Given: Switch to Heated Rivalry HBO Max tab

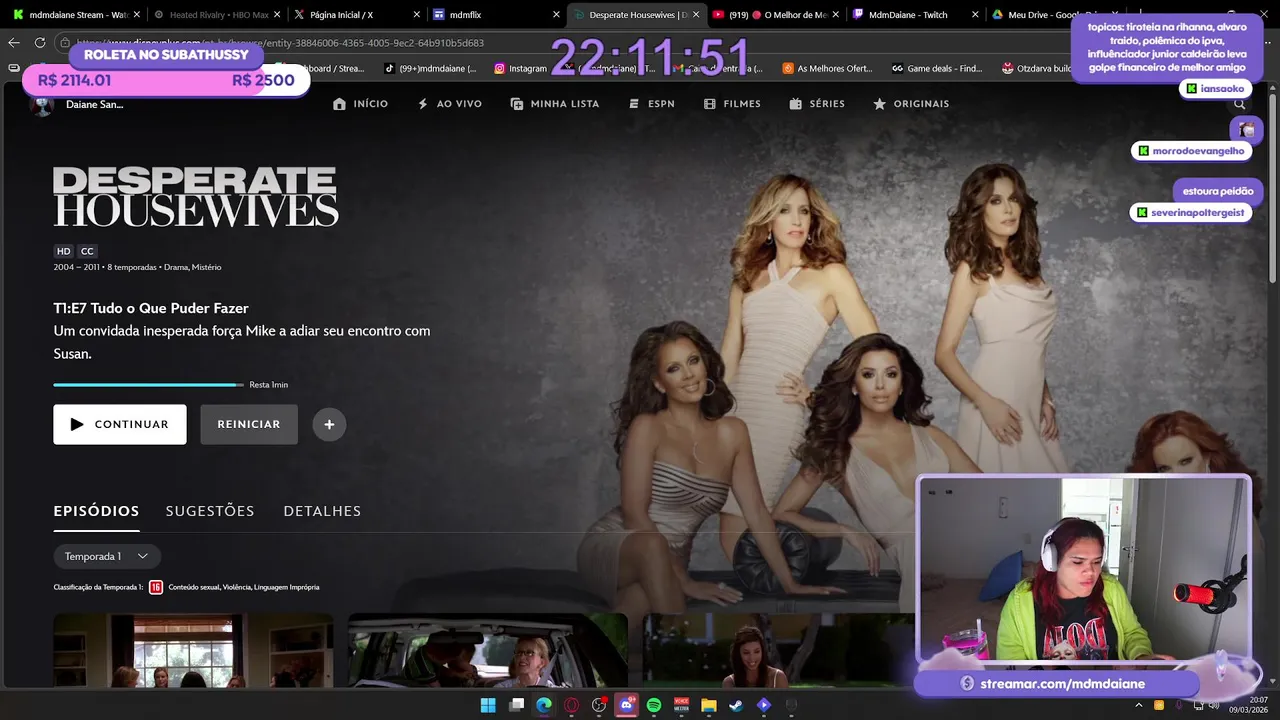Looking at the screenshot, I should tap(217, 15).
